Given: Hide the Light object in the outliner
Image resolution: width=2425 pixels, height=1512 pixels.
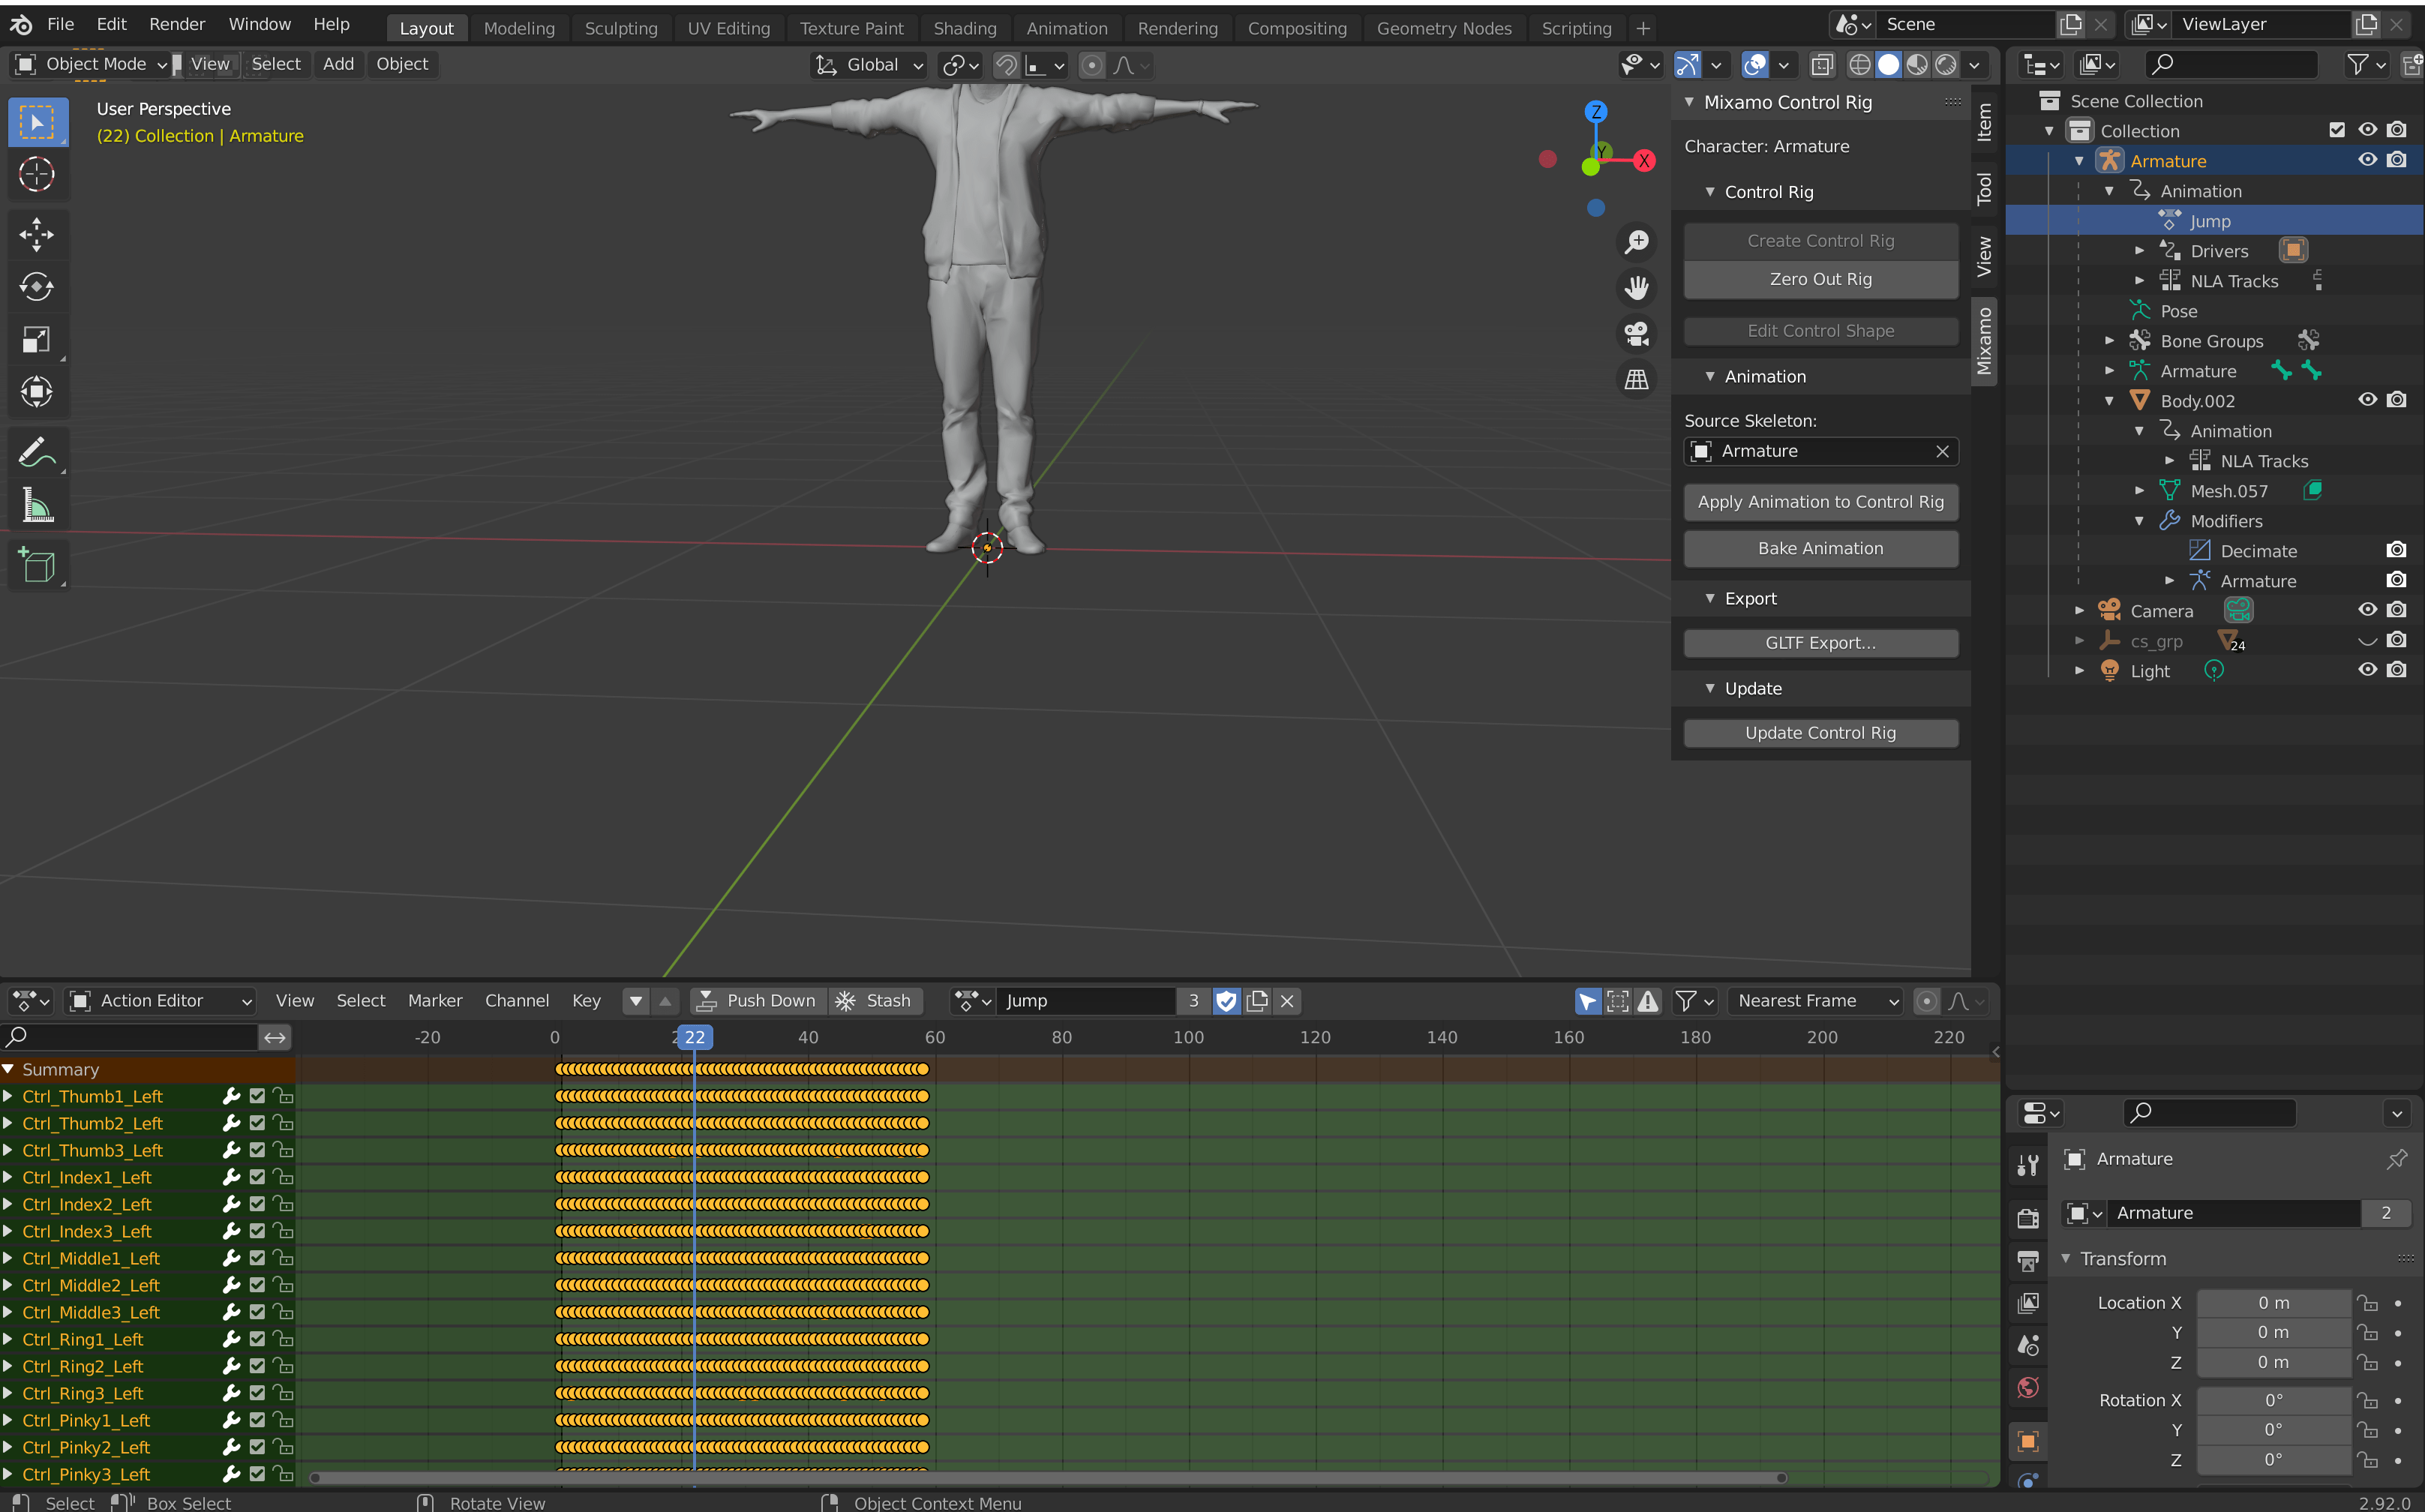Looking at the screenshot, I should pyautogui.click(x=2367, y=669).
